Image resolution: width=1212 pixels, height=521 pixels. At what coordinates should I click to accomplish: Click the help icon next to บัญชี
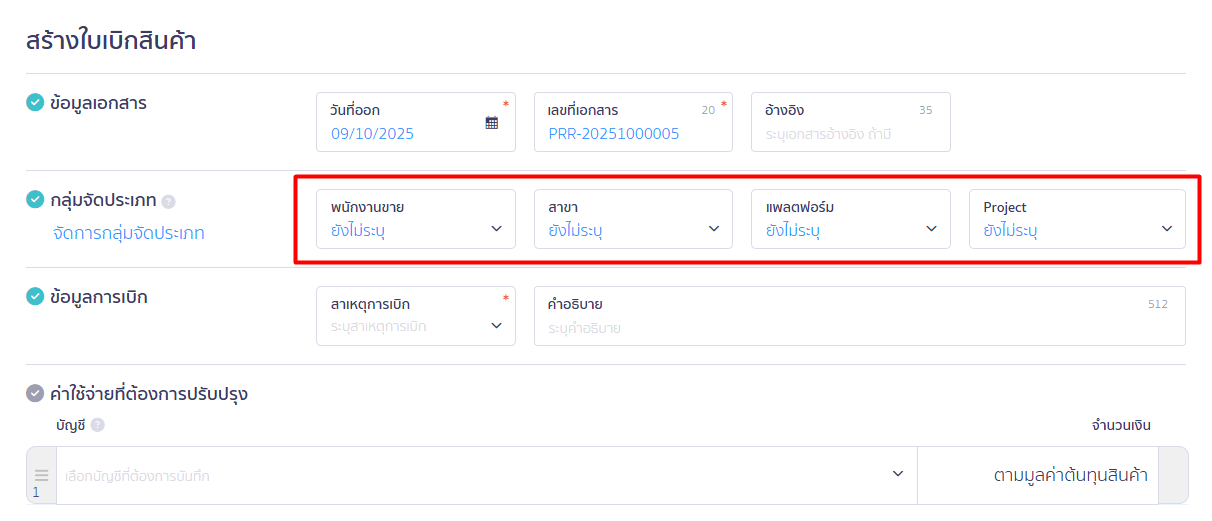[97, 425]
